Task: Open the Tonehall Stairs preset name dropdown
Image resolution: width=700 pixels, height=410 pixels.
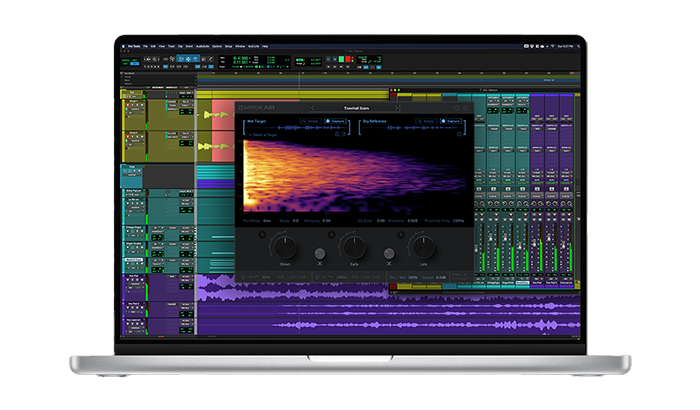Action: point(356,108)
